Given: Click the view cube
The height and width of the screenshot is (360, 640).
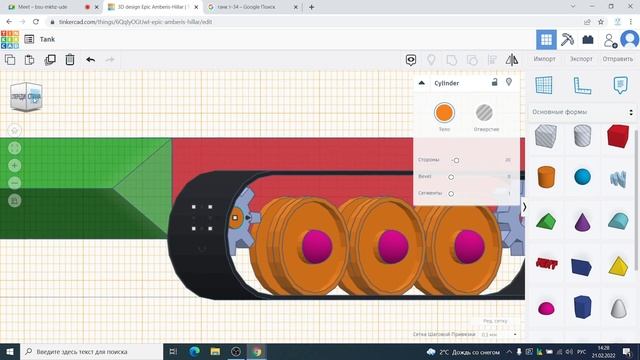Looking at the screenshot, I should click(x=26, y=97).
